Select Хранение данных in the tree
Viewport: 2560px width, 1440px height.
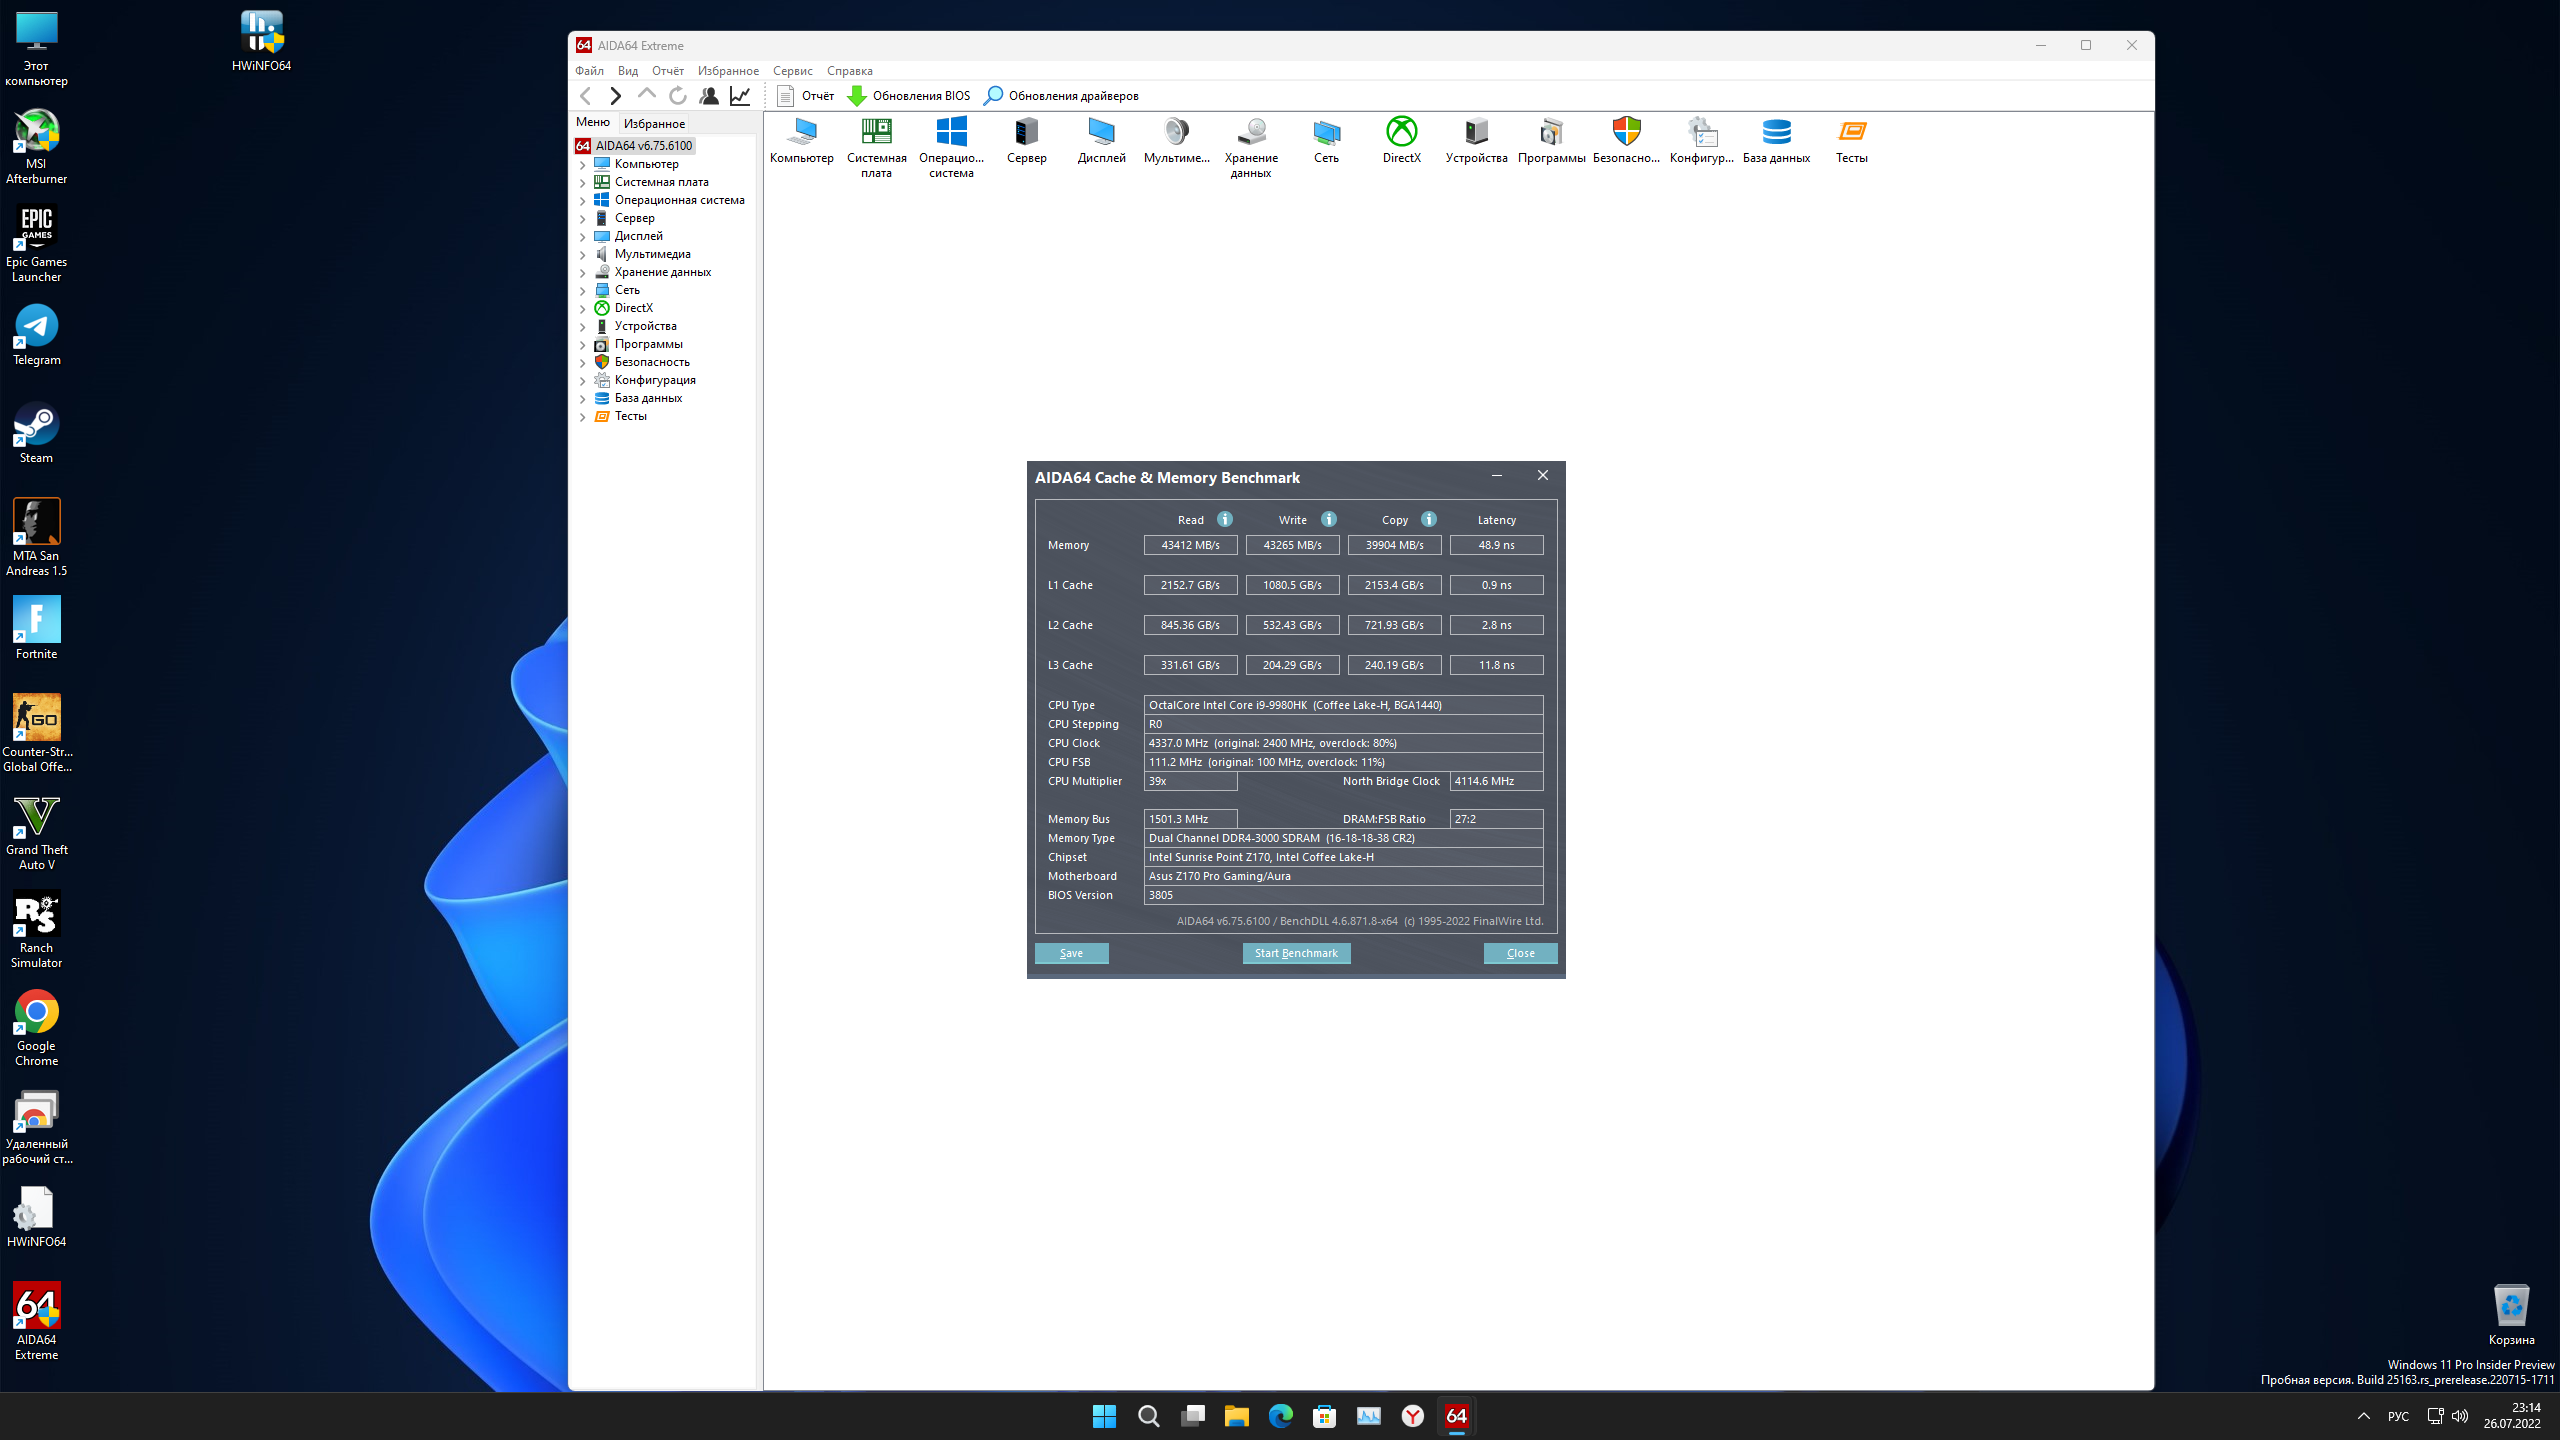tap(662, 272)
